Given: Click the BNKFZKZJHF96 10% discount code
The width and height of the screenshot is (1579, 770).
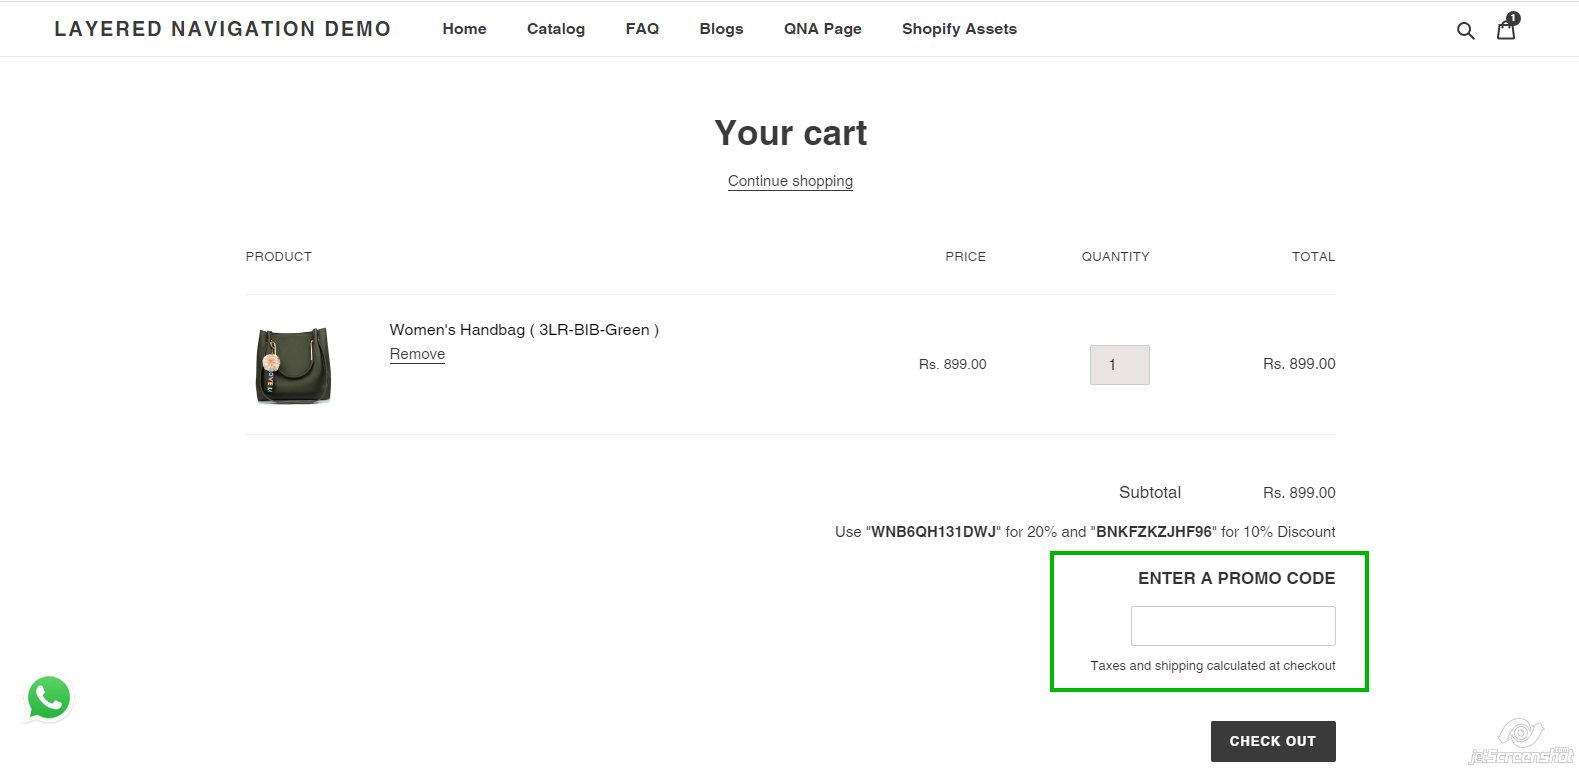Looking at the screenshot, I should 1154,532.
